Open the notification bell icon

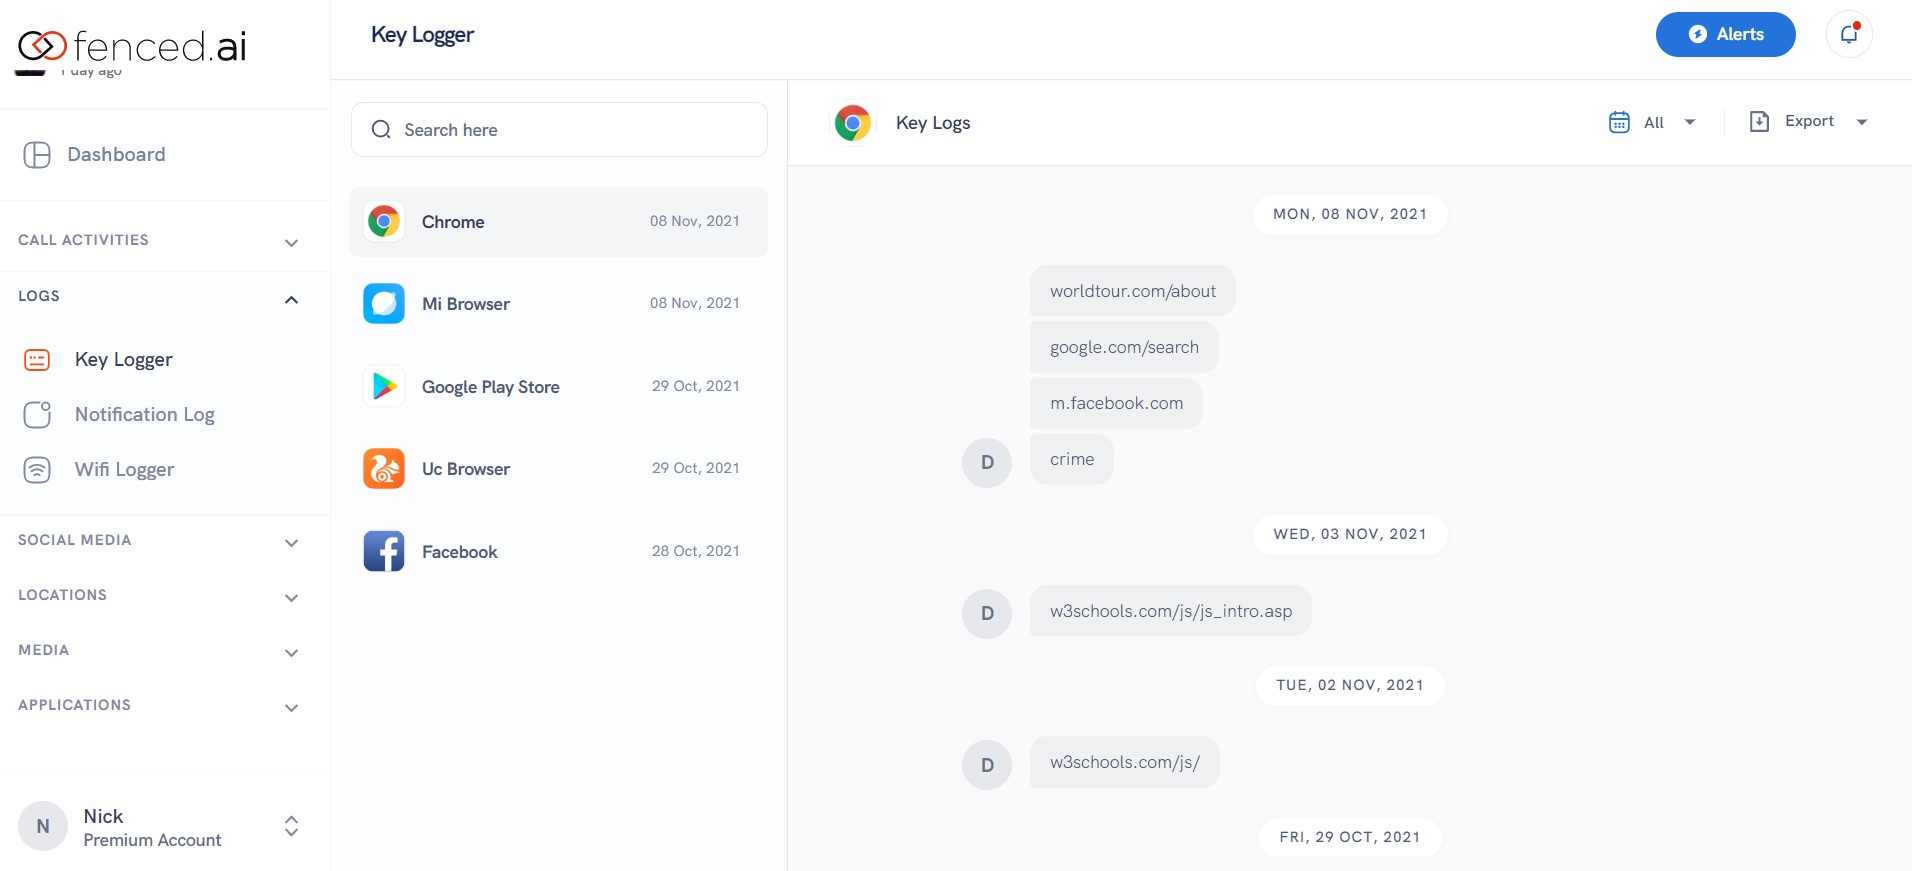[1849, 34]
